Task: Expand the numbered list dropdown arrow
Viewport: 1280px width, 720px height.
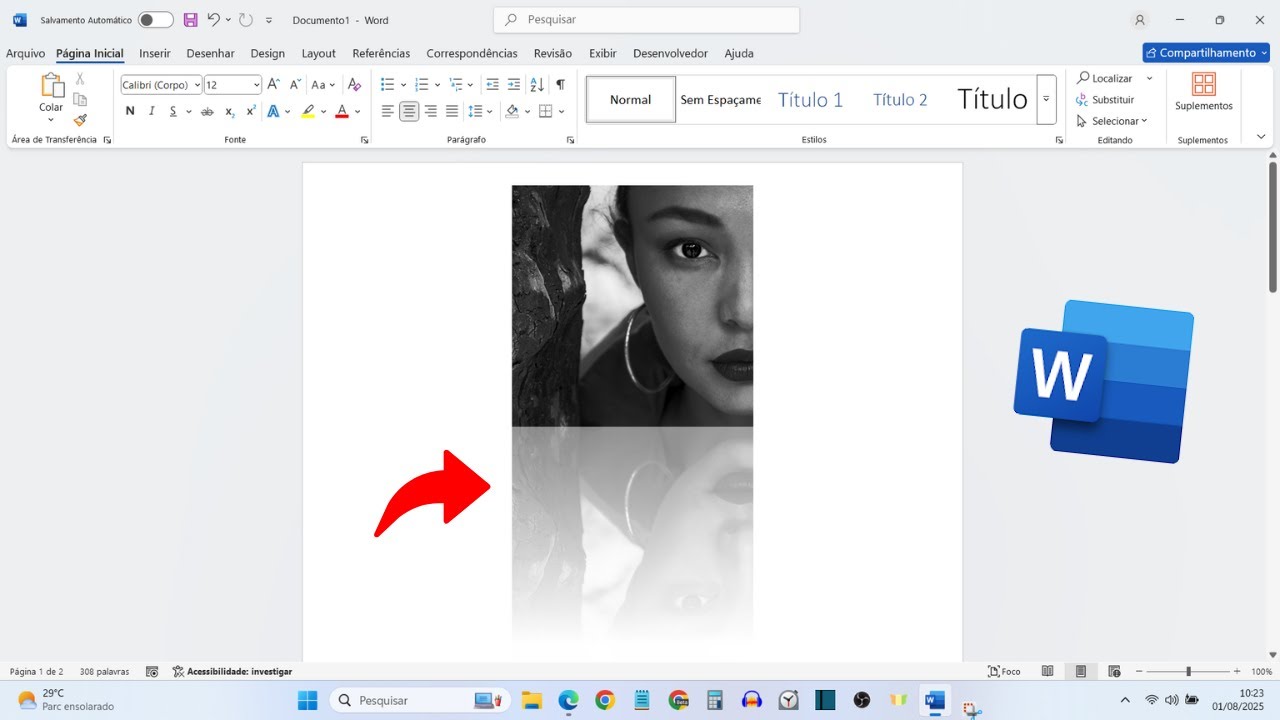Action: pyautogui.click(x=437, y=85)
